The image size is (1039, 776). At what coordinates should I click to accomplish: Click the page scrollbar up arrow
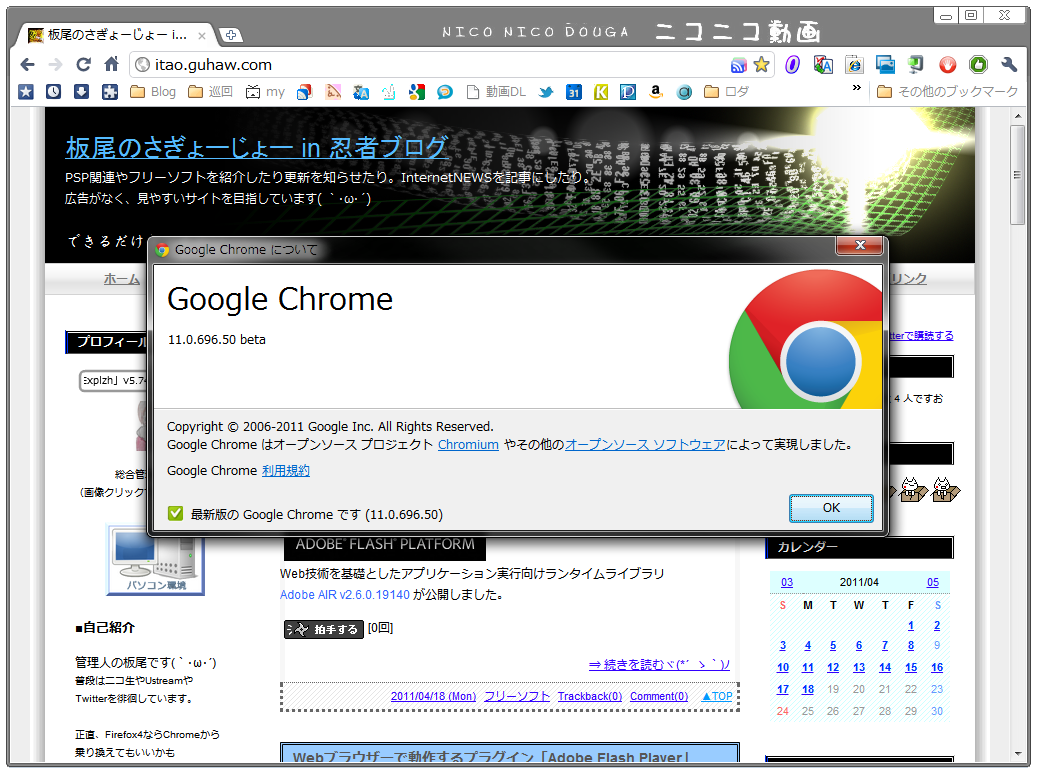(1018, 116)
